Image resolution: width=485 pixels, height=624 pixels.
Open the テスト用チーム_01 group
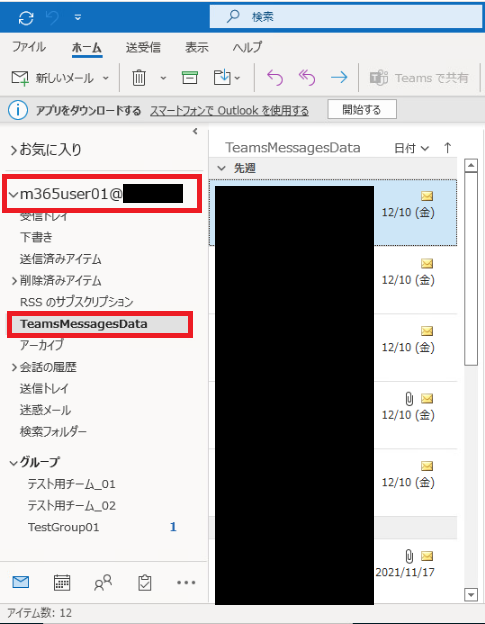pos(72,484)
